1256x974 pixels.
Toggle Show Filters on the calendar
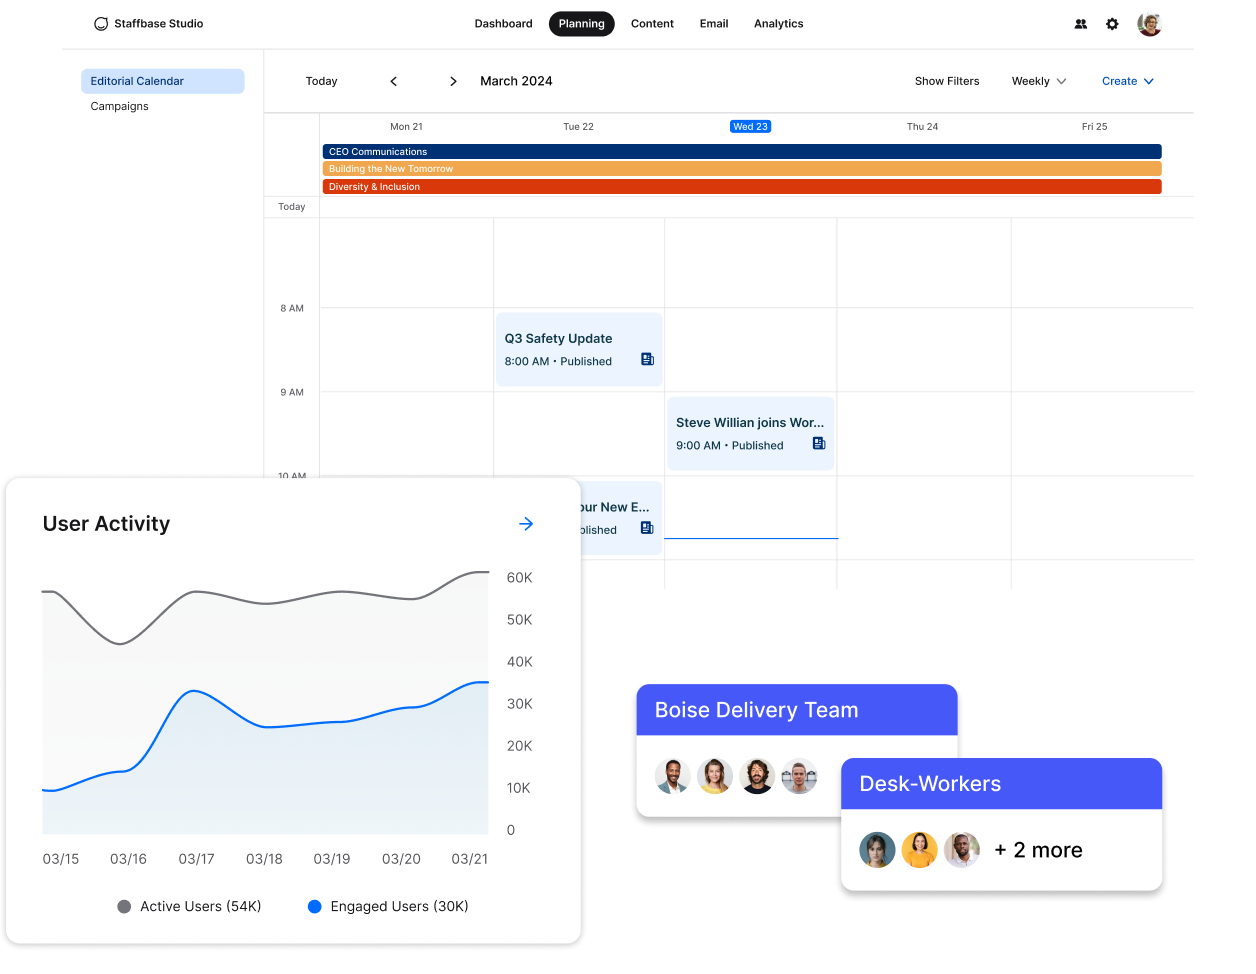click(x=946, y=81)
